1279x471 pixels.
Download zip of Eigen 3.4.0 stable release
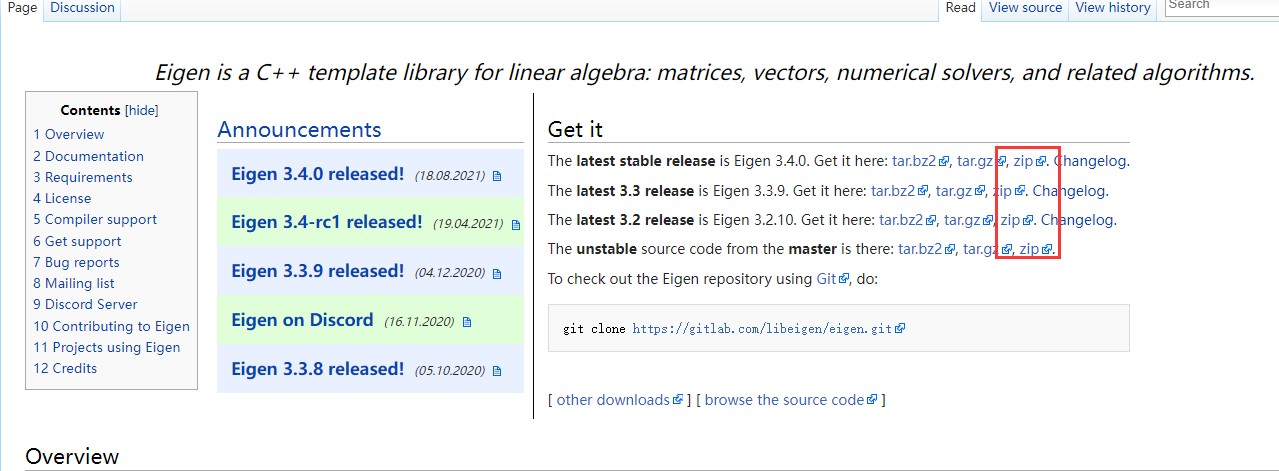coord(1023,161)
